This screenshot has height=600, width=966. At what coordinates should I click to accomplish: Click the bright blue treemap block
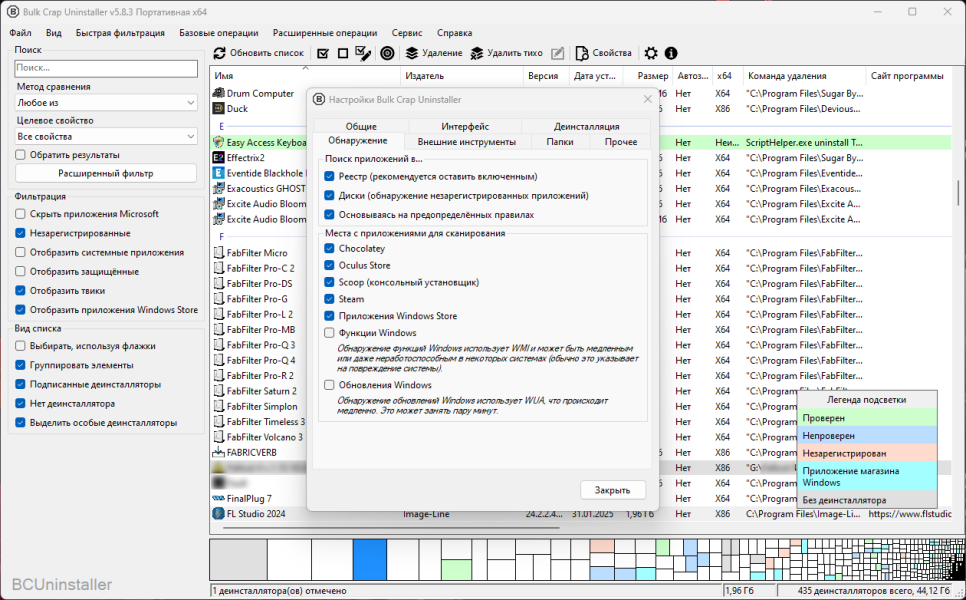point(370,559)
